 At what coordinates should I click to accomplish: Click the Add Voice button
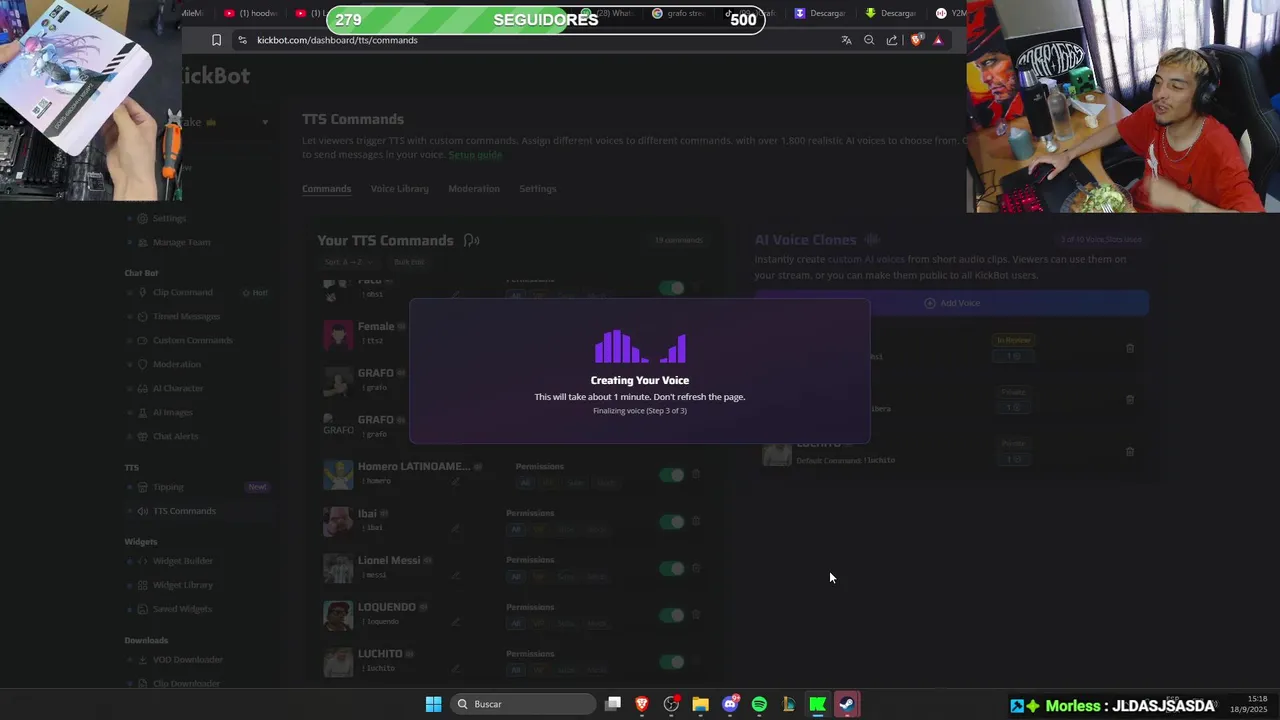952,303
